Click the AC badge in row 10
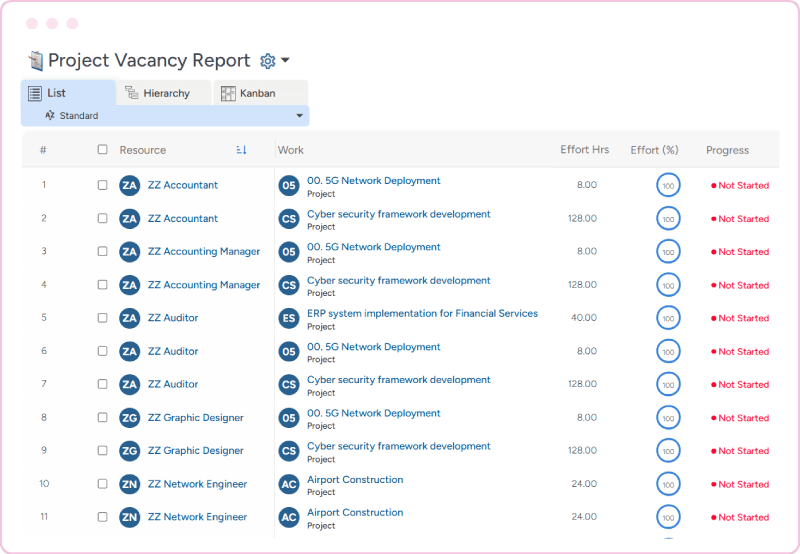This screenshot has height=554, width=800. point(289,484)
